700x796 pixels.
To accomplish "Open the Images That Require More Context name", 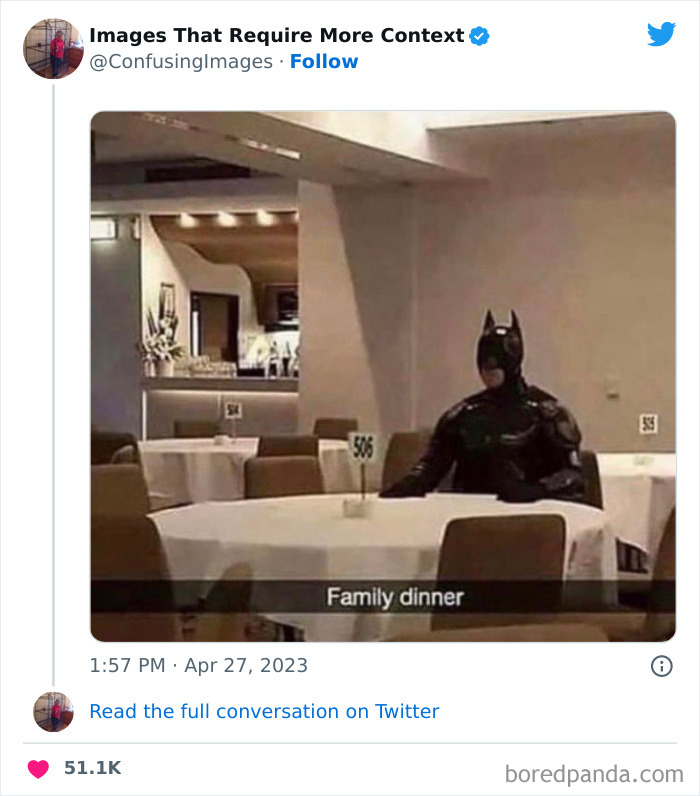I will click(x=277, y=36).
